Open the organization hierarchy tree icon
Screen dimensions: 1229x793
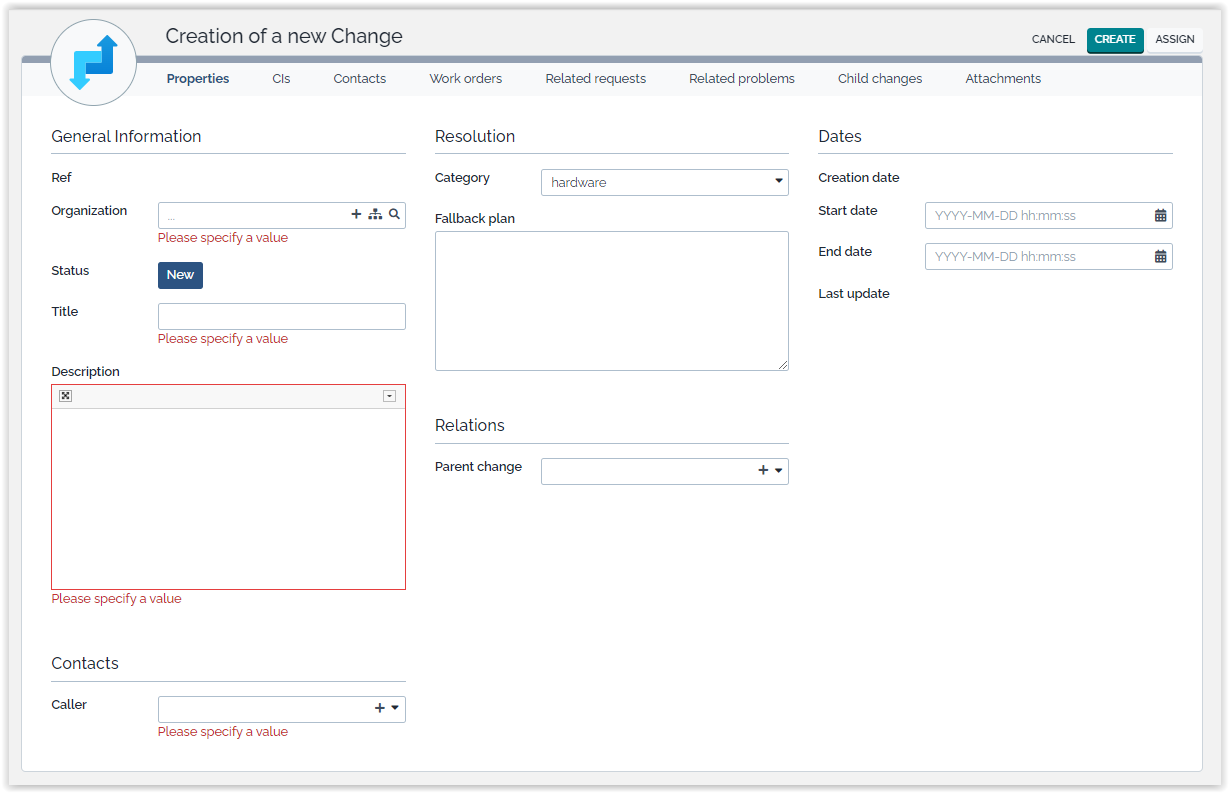(x=375, y=214)
